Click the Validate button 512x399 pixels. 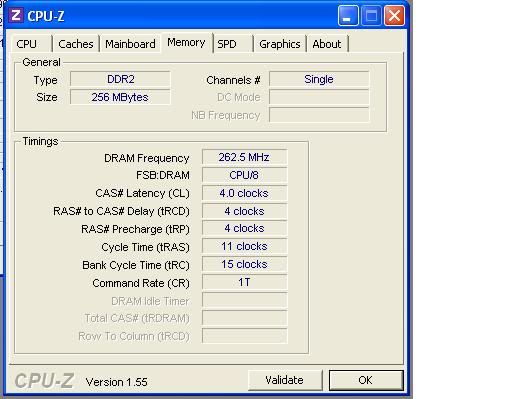tap(285, 380)
